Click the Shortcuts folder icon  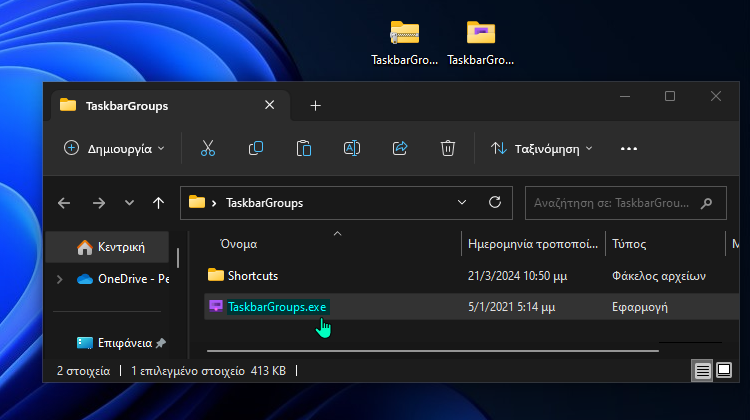[x=216, y=275]
